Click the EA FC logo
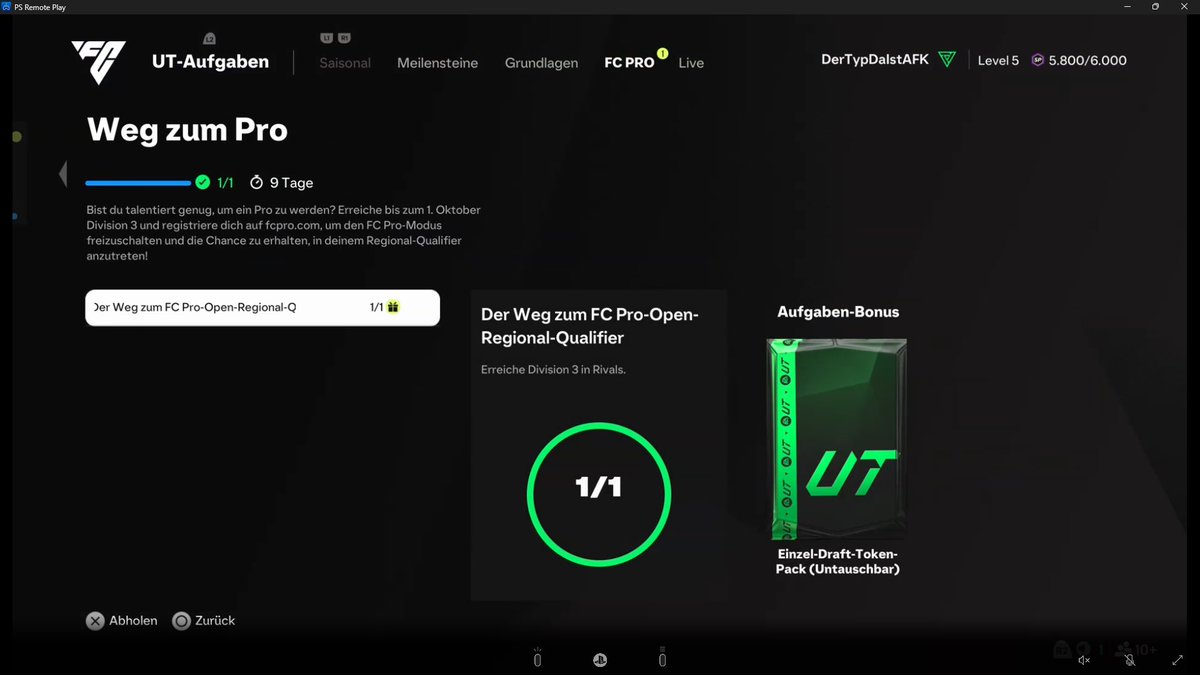This screenshot has width=1200, height=675. (98, 62)
